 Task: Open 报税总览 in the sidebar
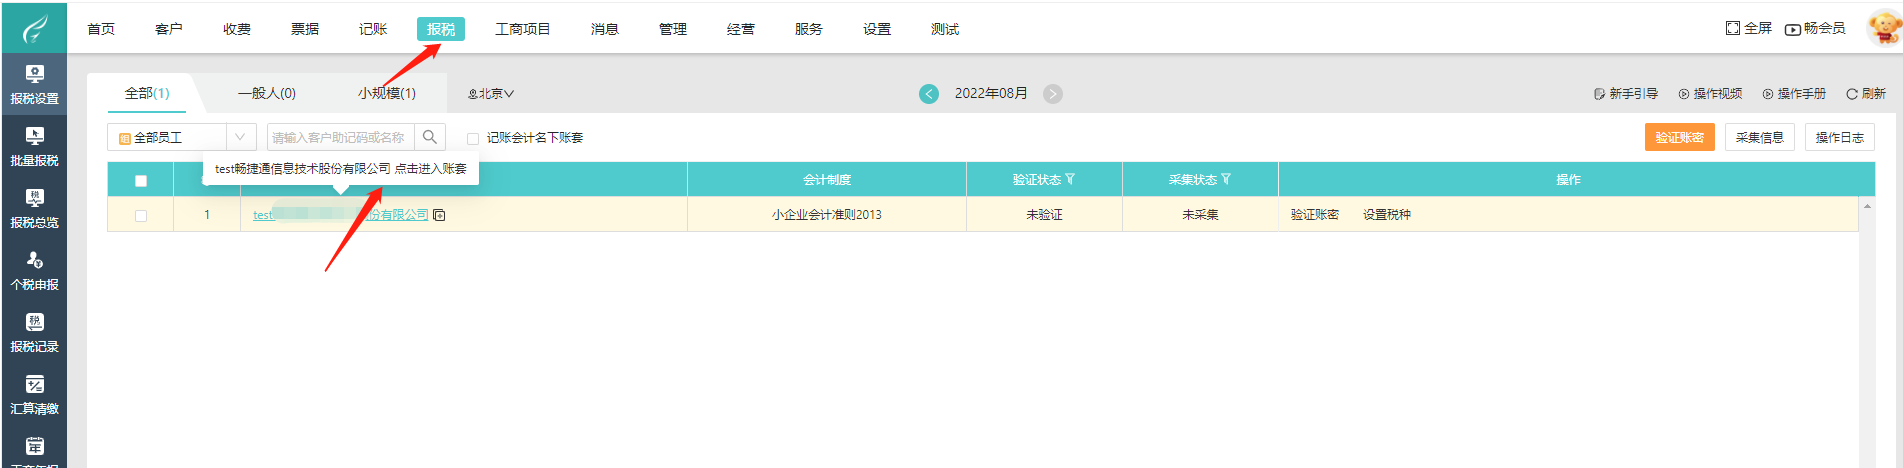click(34, 208)
